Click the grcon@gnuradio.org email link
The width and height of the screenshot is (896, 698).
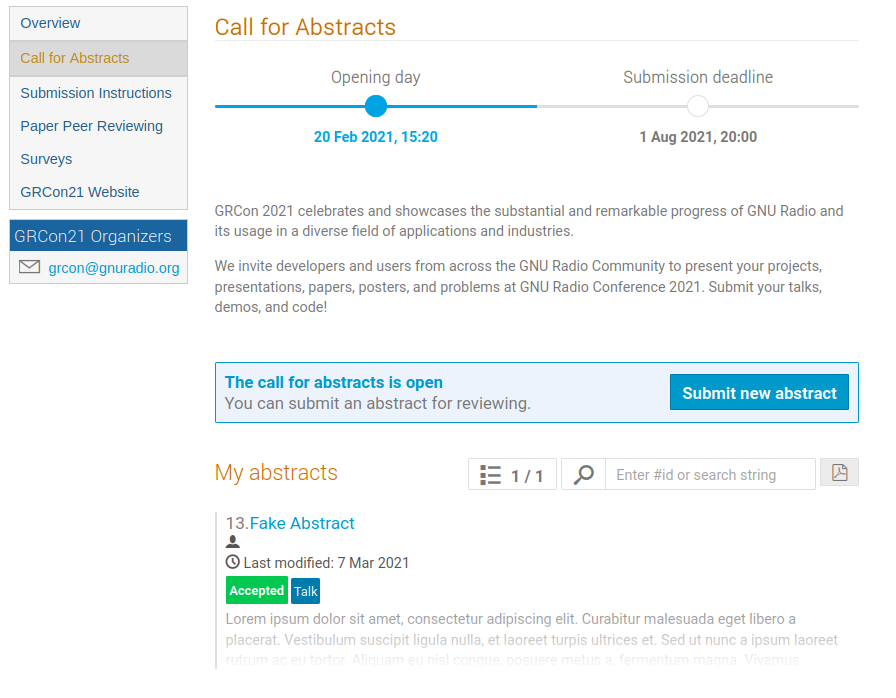114,268
